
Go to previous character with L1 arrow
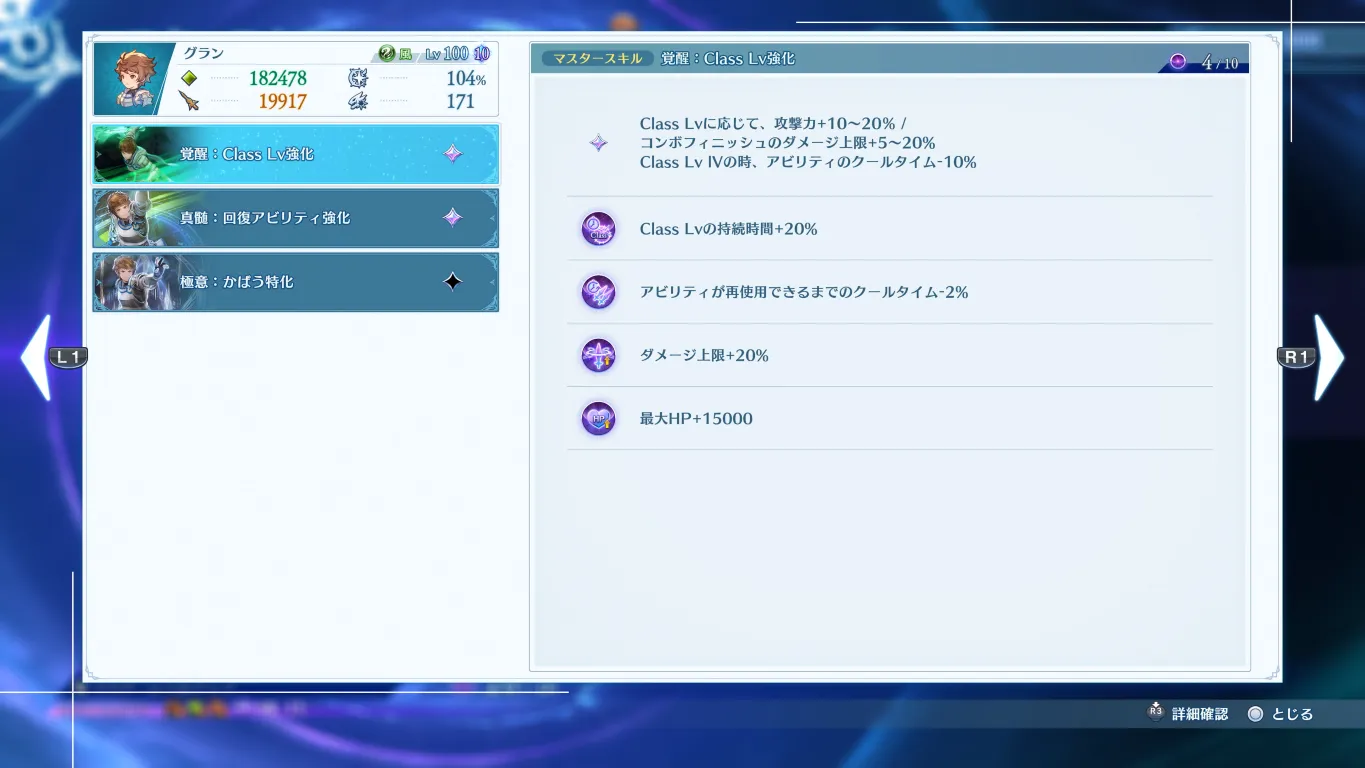pyautogui.click(x=52, y=357)
